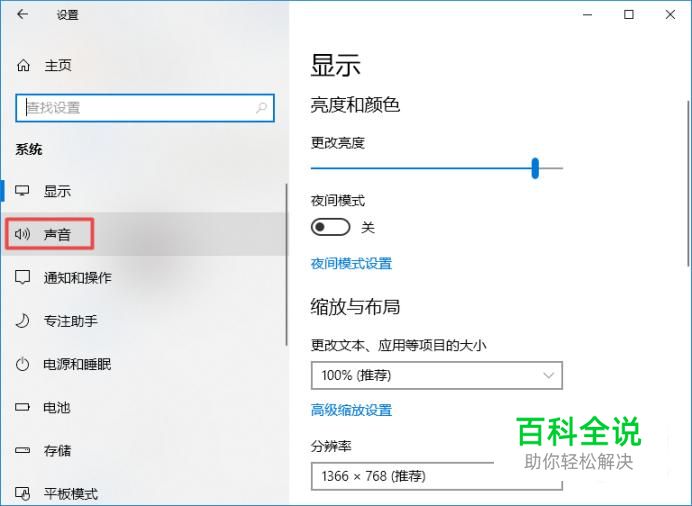Click the 存储 drive icon
Image resolution: width=692 pixels, height=506 pixels.
(22, 450)
